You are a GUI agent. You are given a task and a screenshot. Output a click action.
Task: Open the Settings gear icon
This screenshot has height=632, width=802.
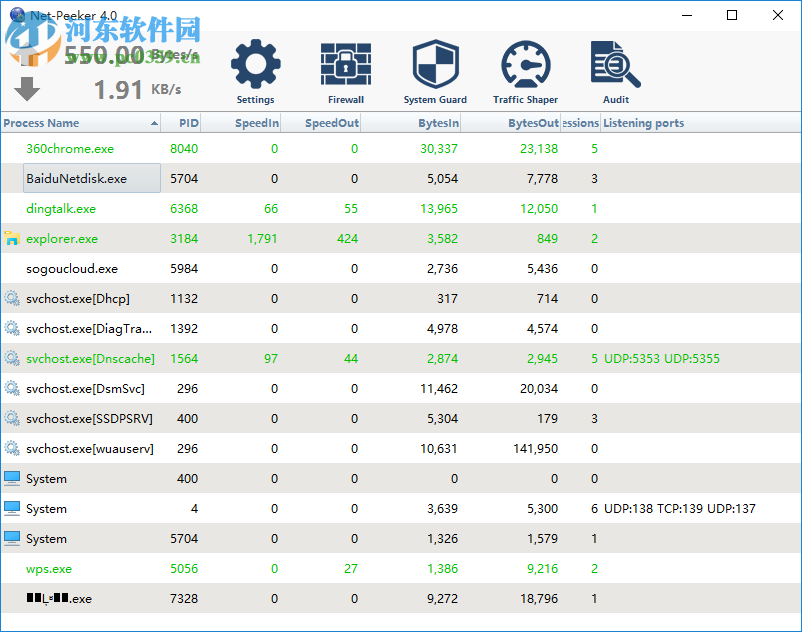pyautogui.click(x=255, y=62)
